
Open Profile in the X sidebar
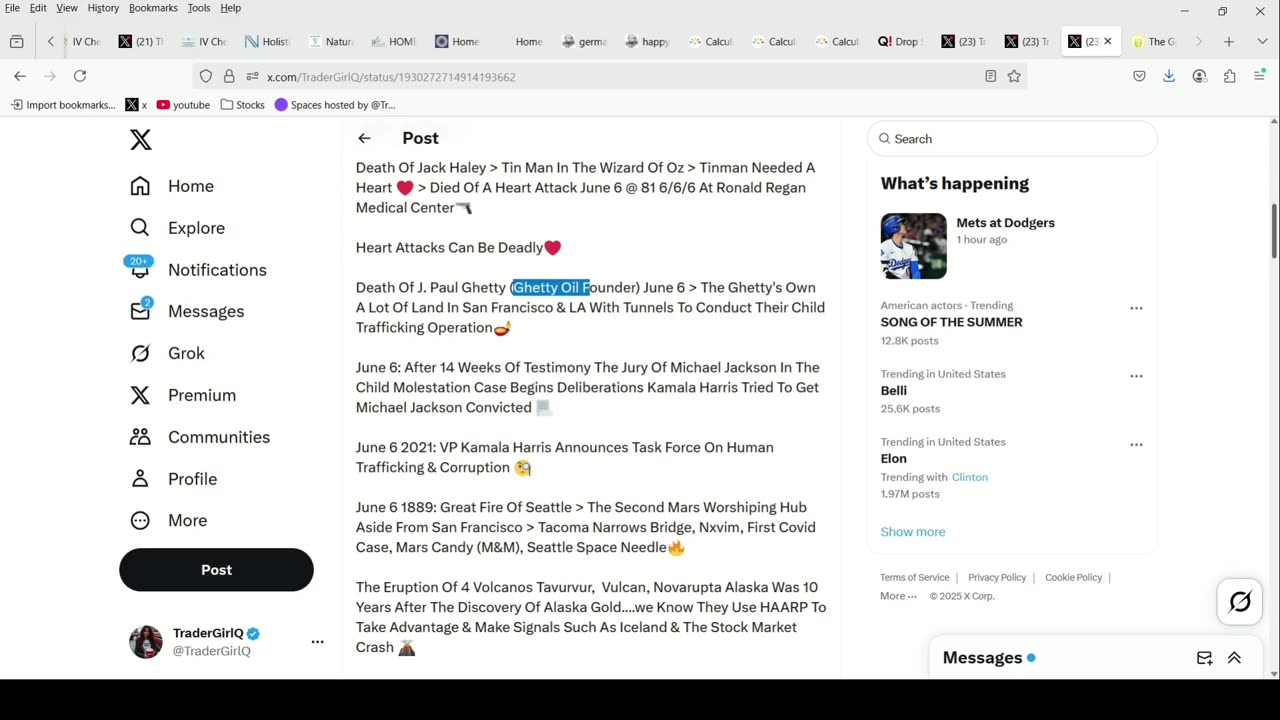tap(173, 479)
